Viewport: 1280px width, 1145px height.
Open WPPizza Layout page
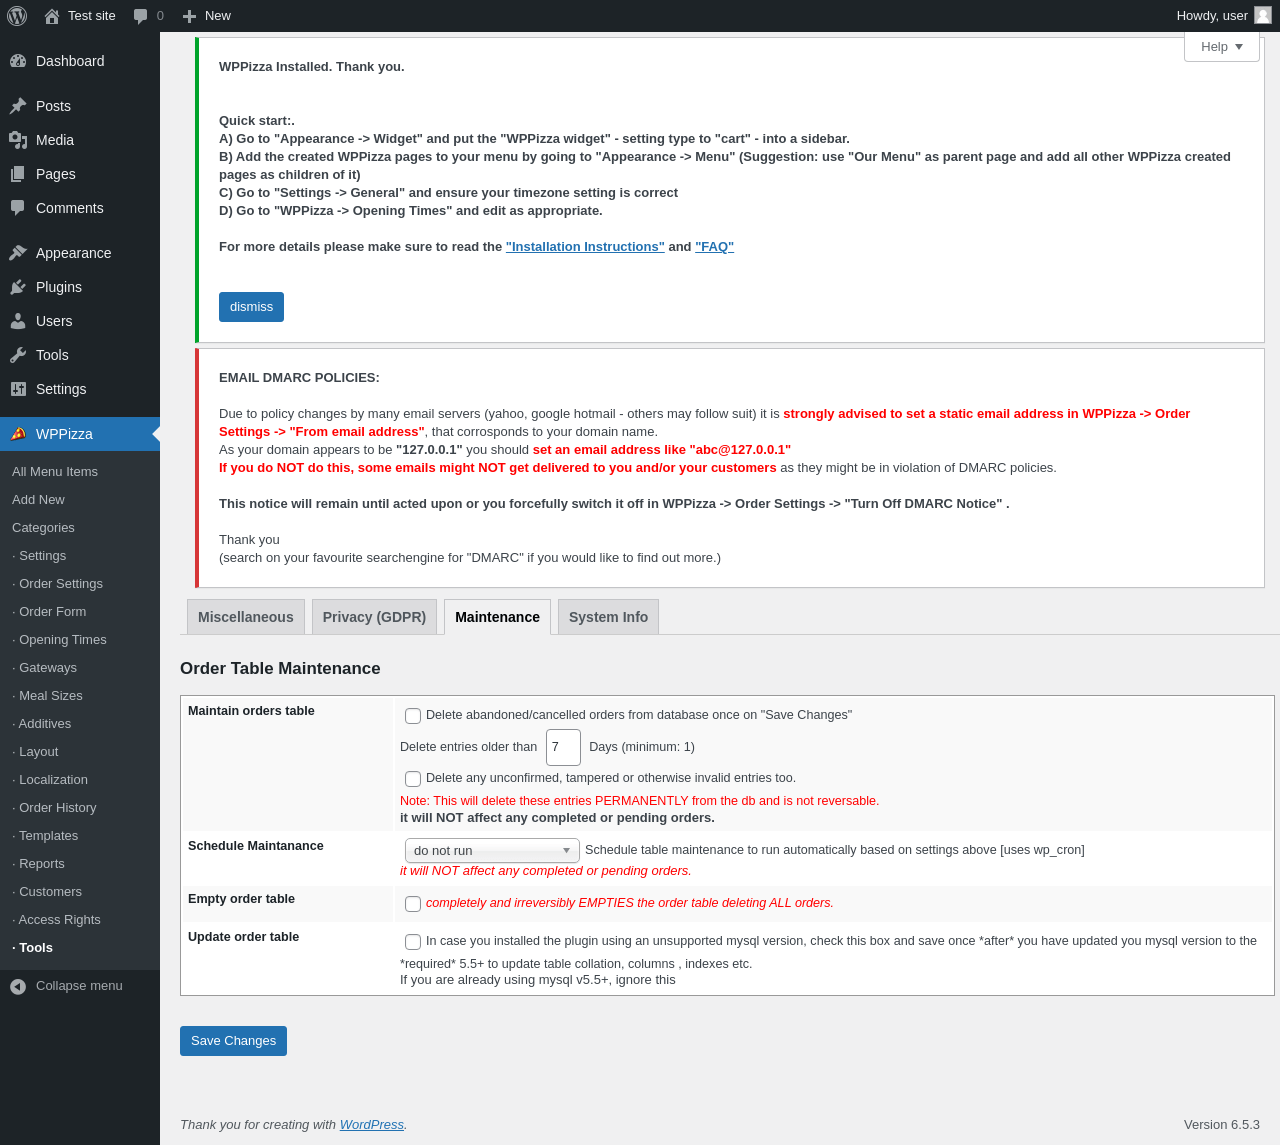point(35,751)
